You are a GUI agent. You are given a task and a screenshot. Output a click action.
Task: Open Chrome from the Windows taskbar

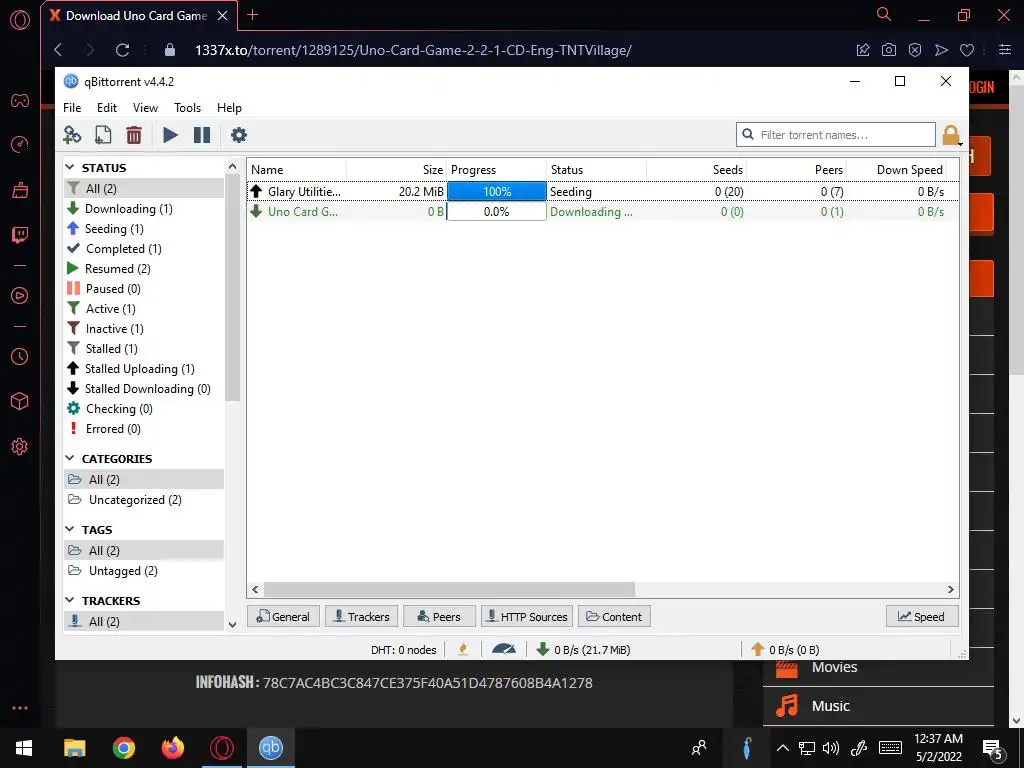coord(123,748)
